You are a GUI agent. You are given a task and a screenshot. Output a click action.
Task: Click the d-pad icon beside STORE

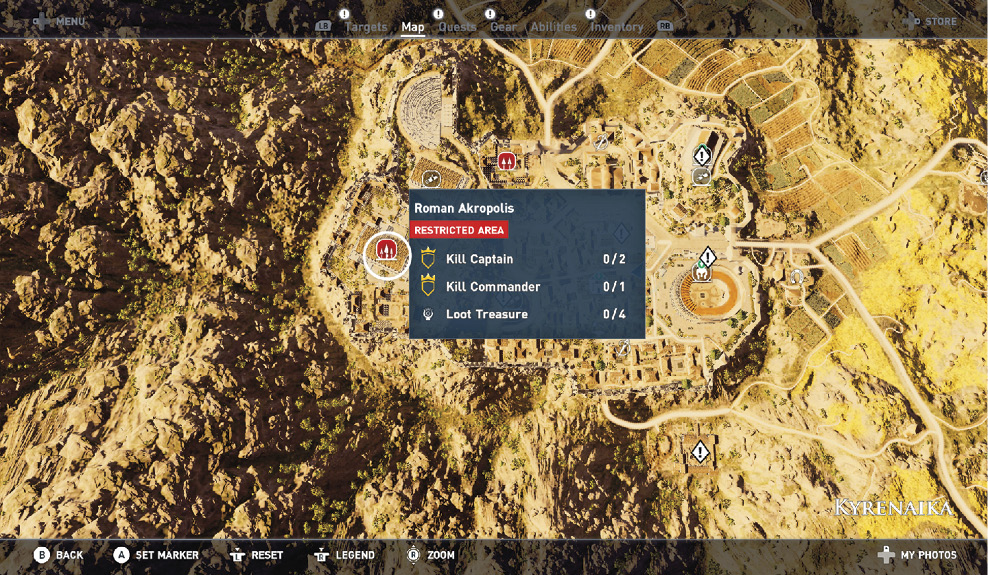click(911, 21)
